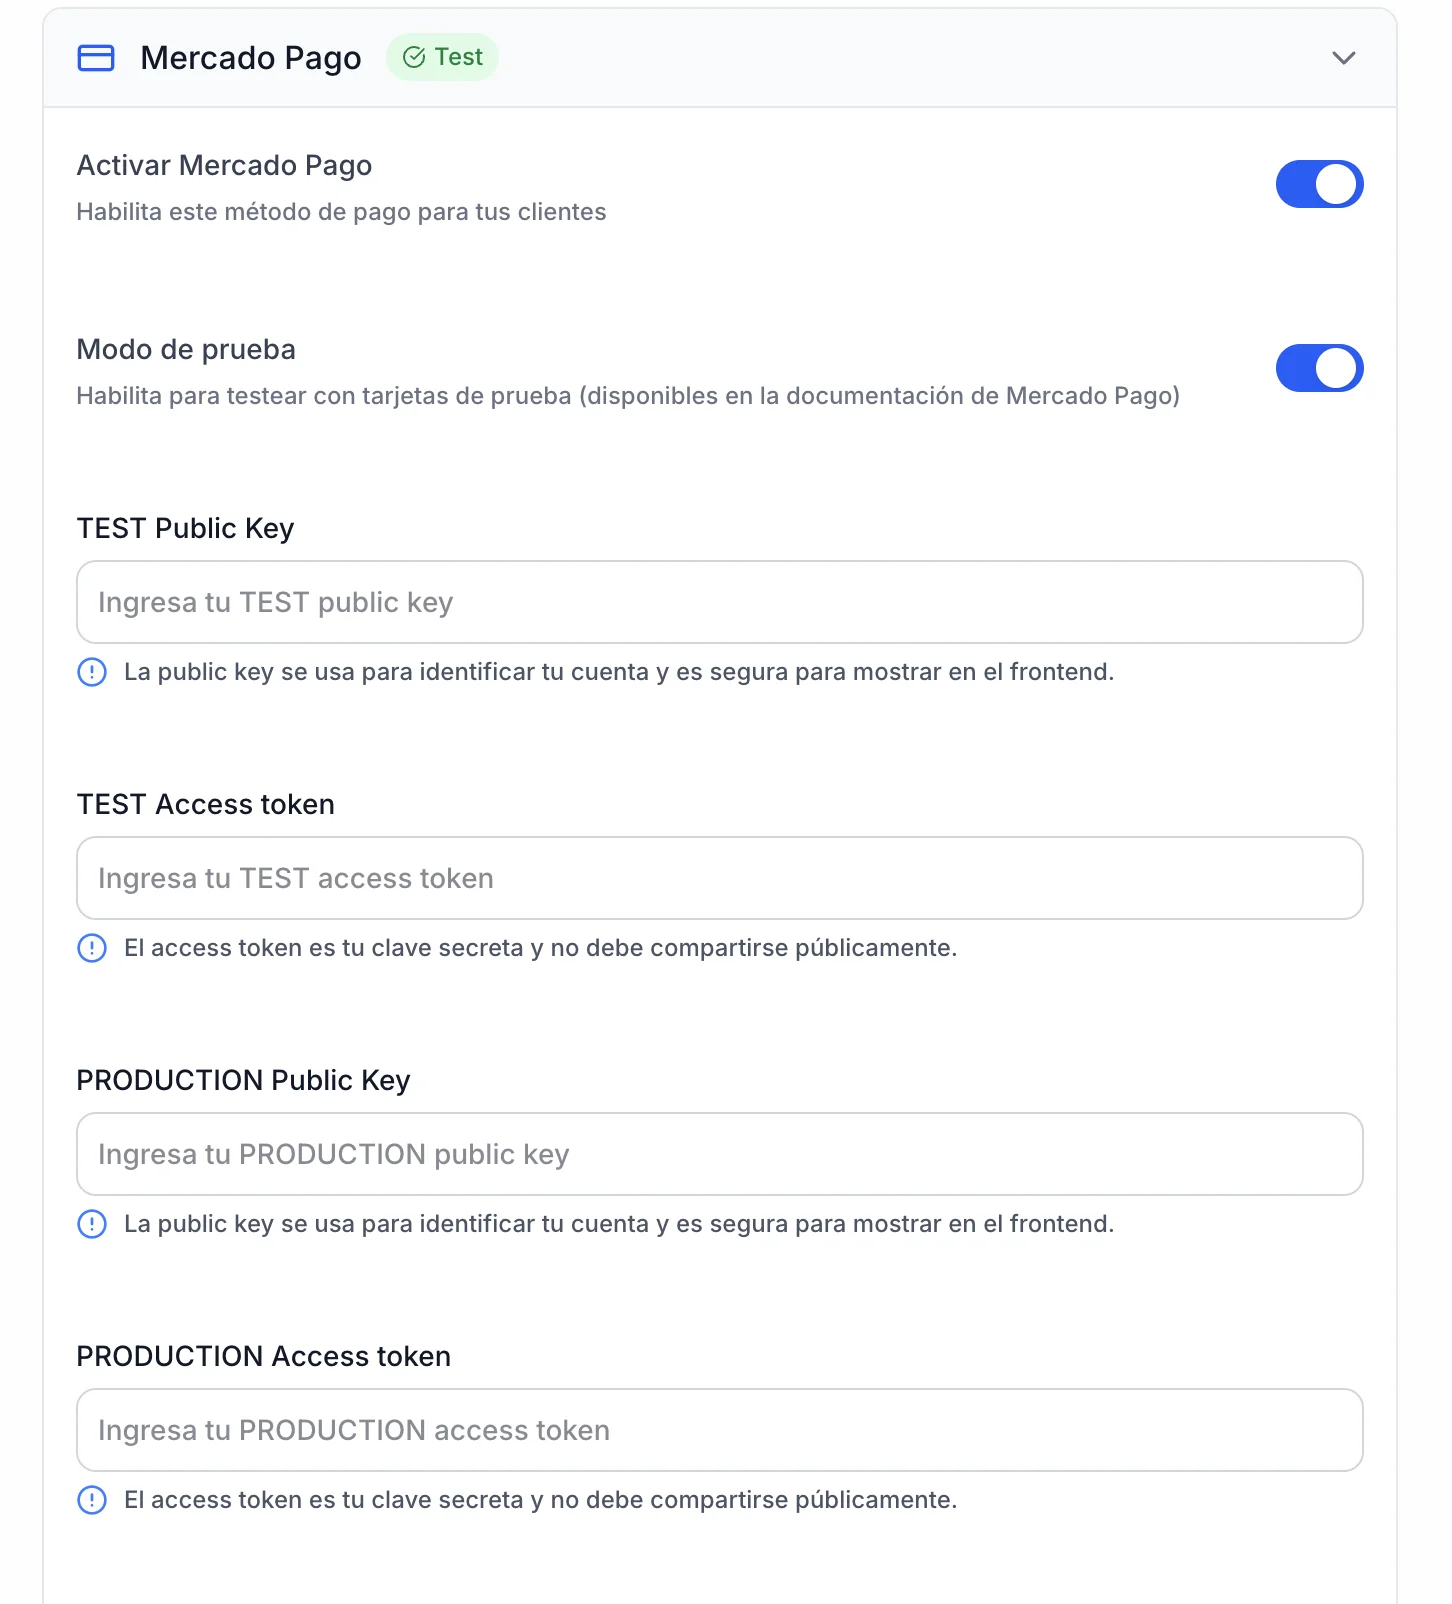The image size is (1452, 1604).
Task: Click info icon below TEST Public Key
Action: click(92, 672)
